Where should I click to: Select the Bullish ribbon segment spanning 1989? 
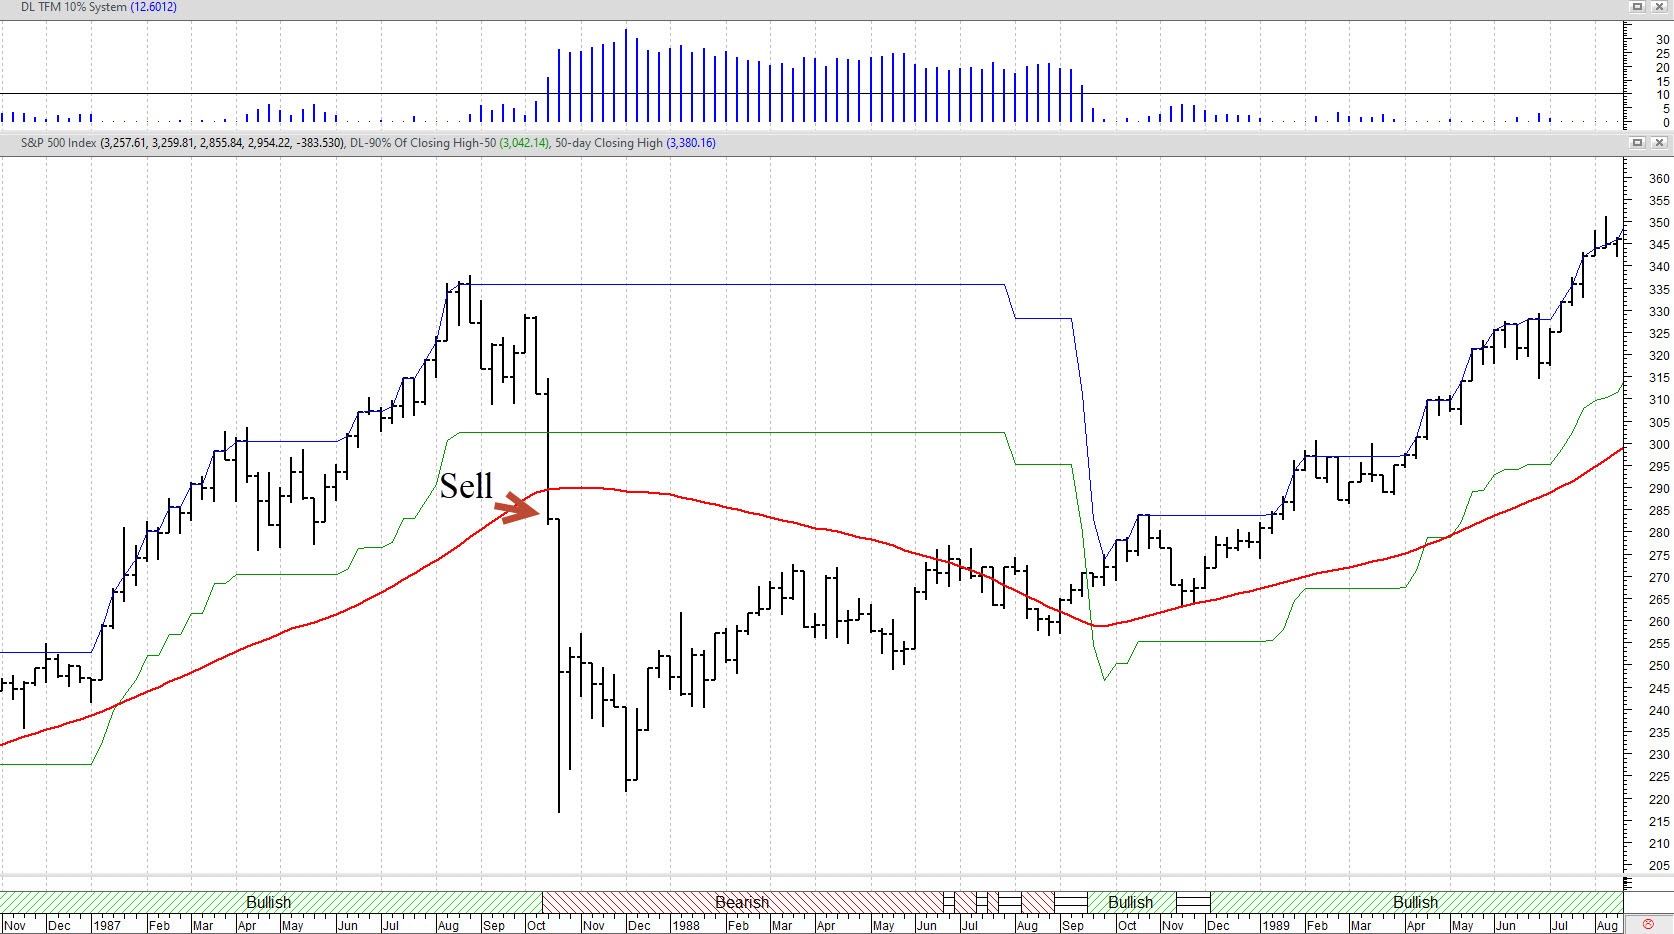1416,902
